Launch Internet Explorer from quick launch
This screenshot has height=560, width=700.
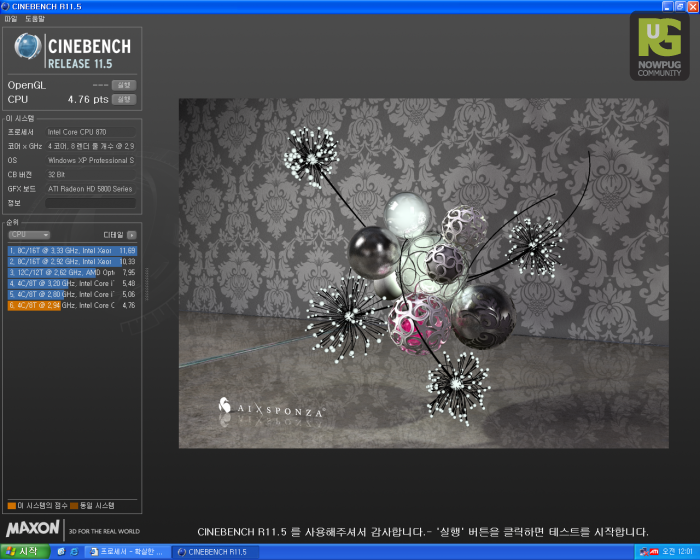(74, 552)
